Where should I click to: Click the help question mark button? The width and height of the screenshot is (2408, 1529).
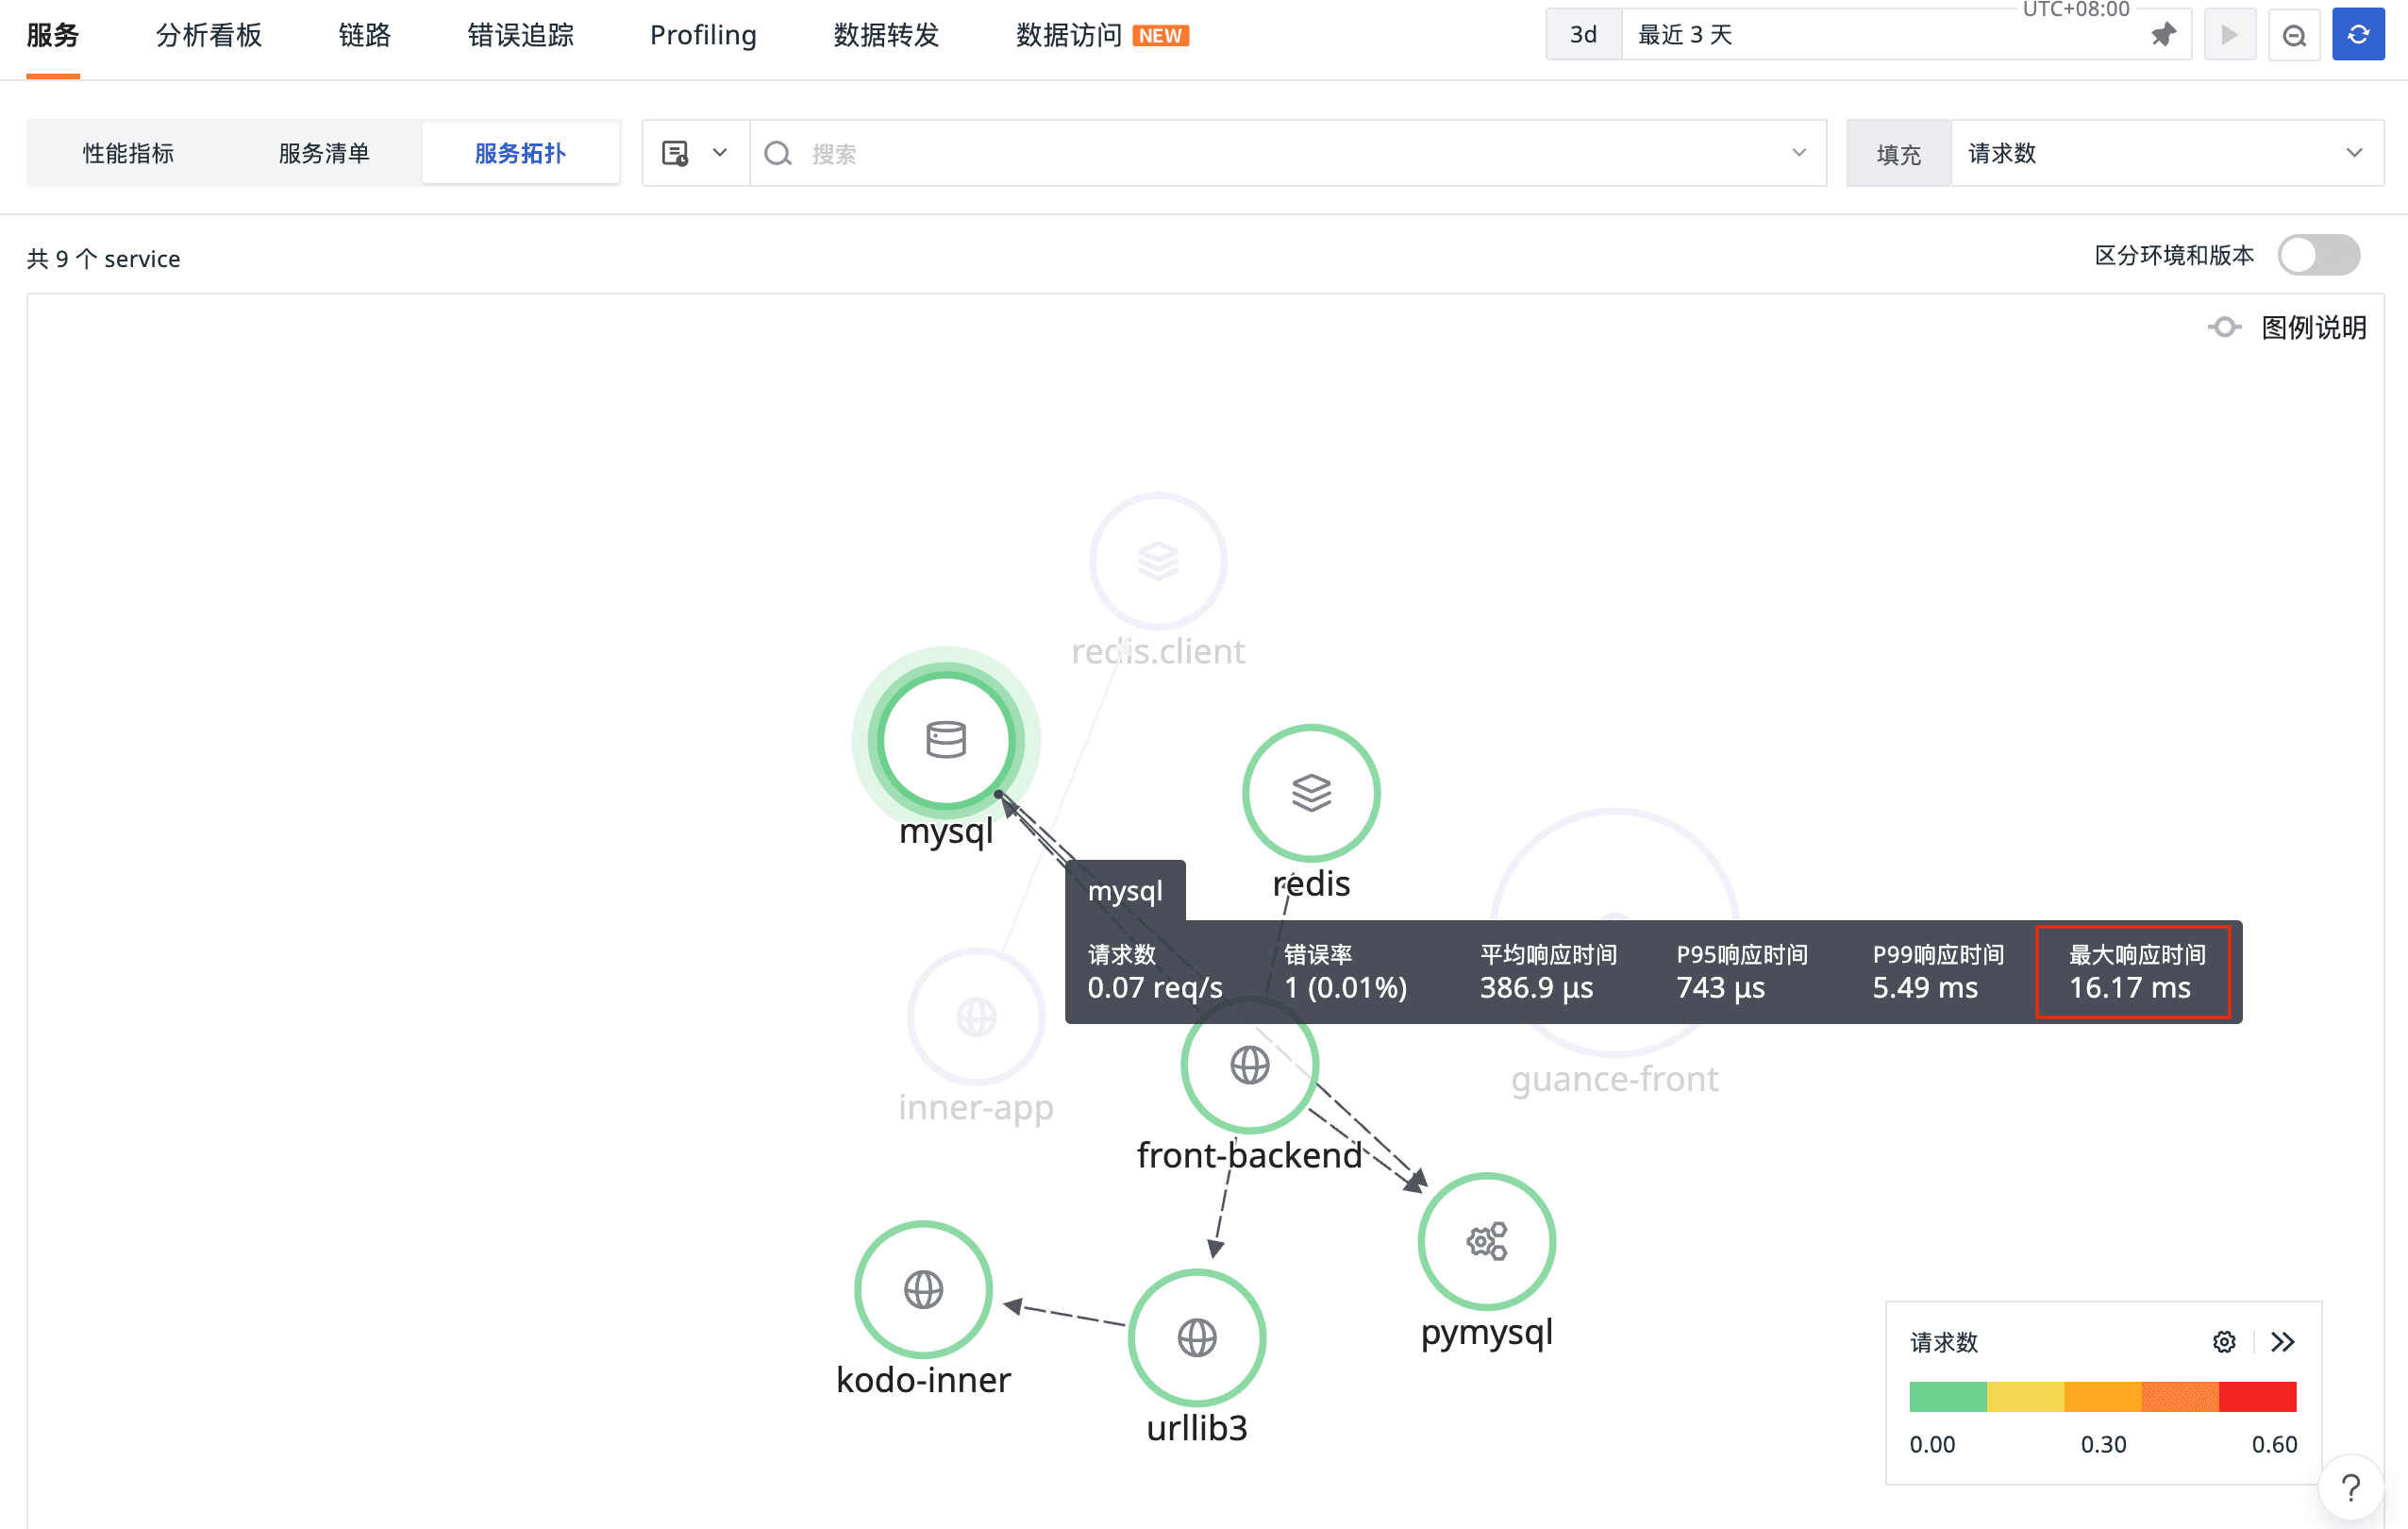(2351, 1488)
